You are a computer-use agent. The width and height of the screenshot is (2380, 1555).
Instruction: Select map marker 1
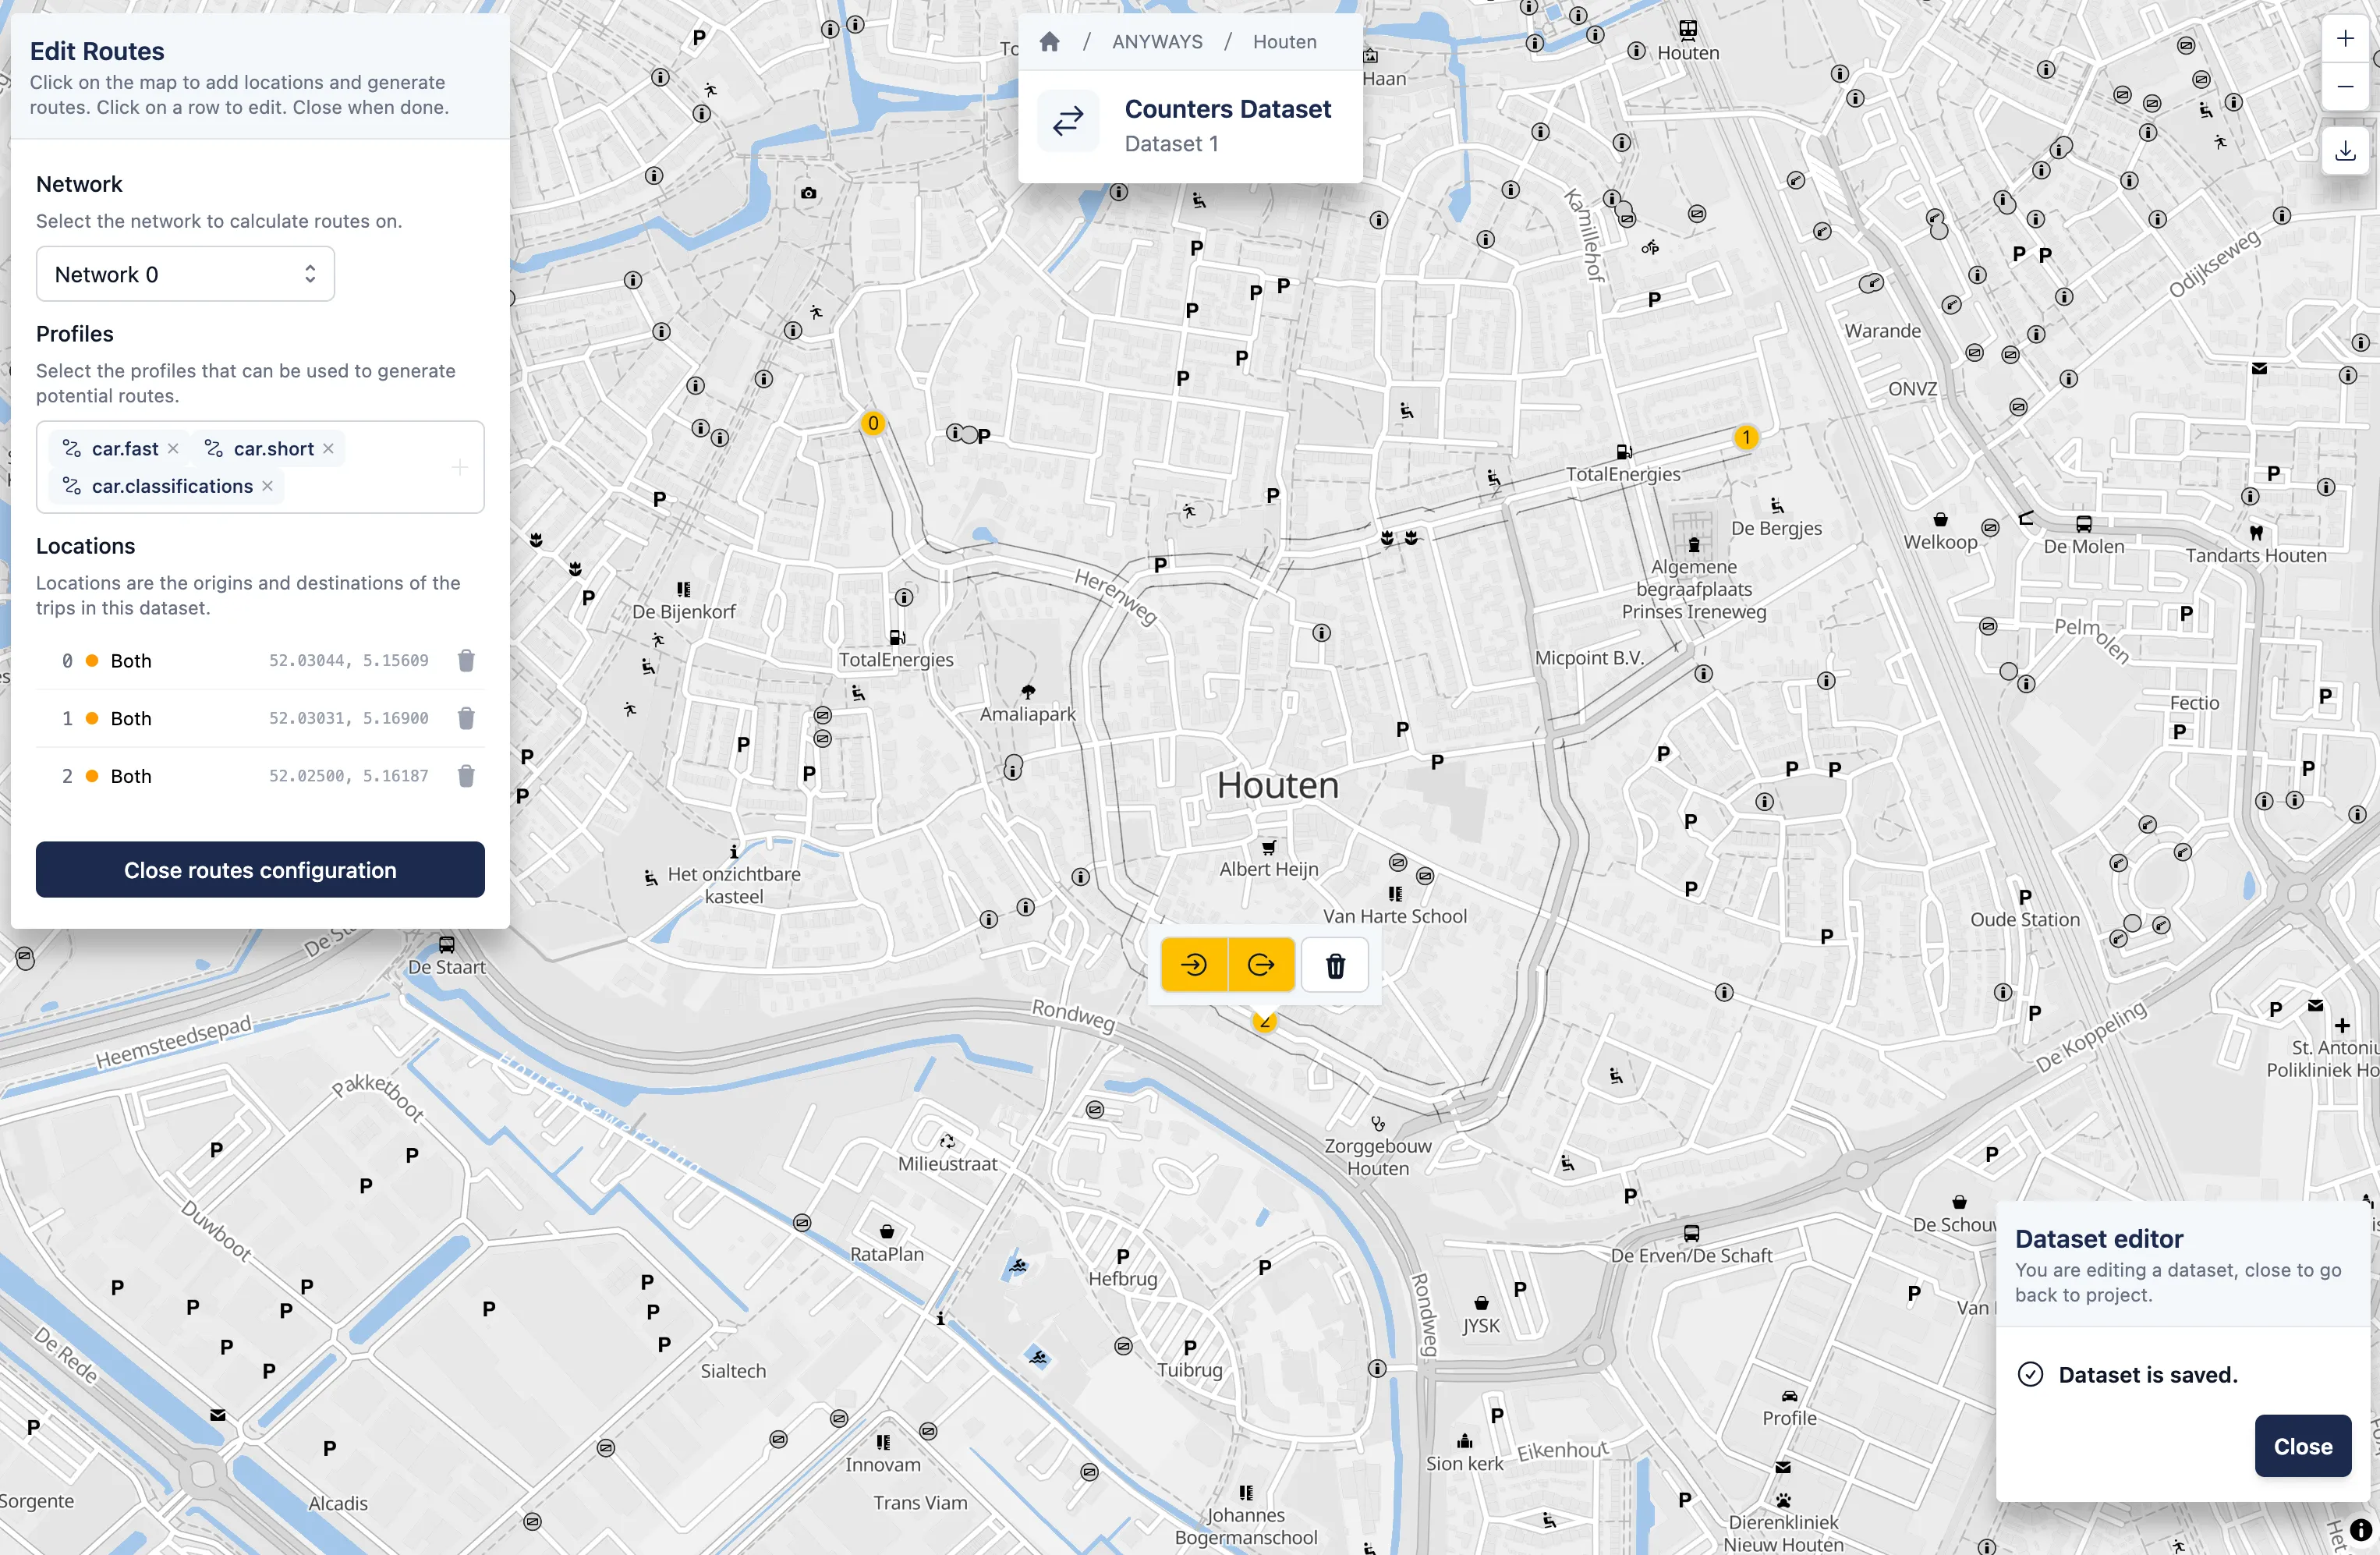(1746, 437)
